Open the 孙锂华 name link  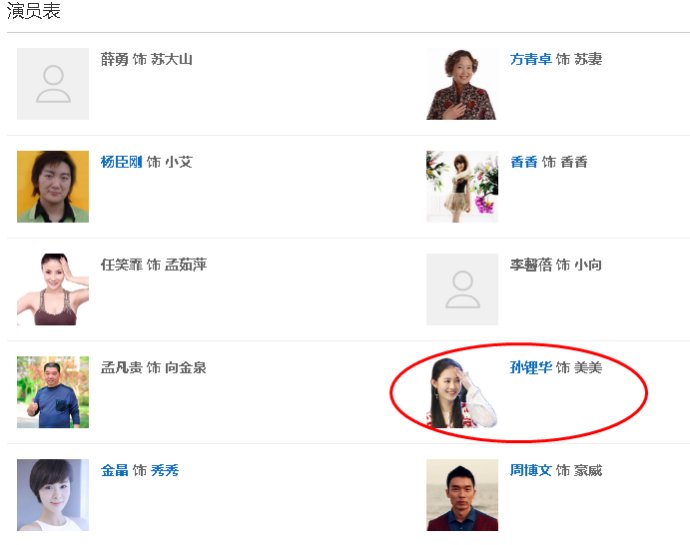pyautogui.click(x=531, y=368)
